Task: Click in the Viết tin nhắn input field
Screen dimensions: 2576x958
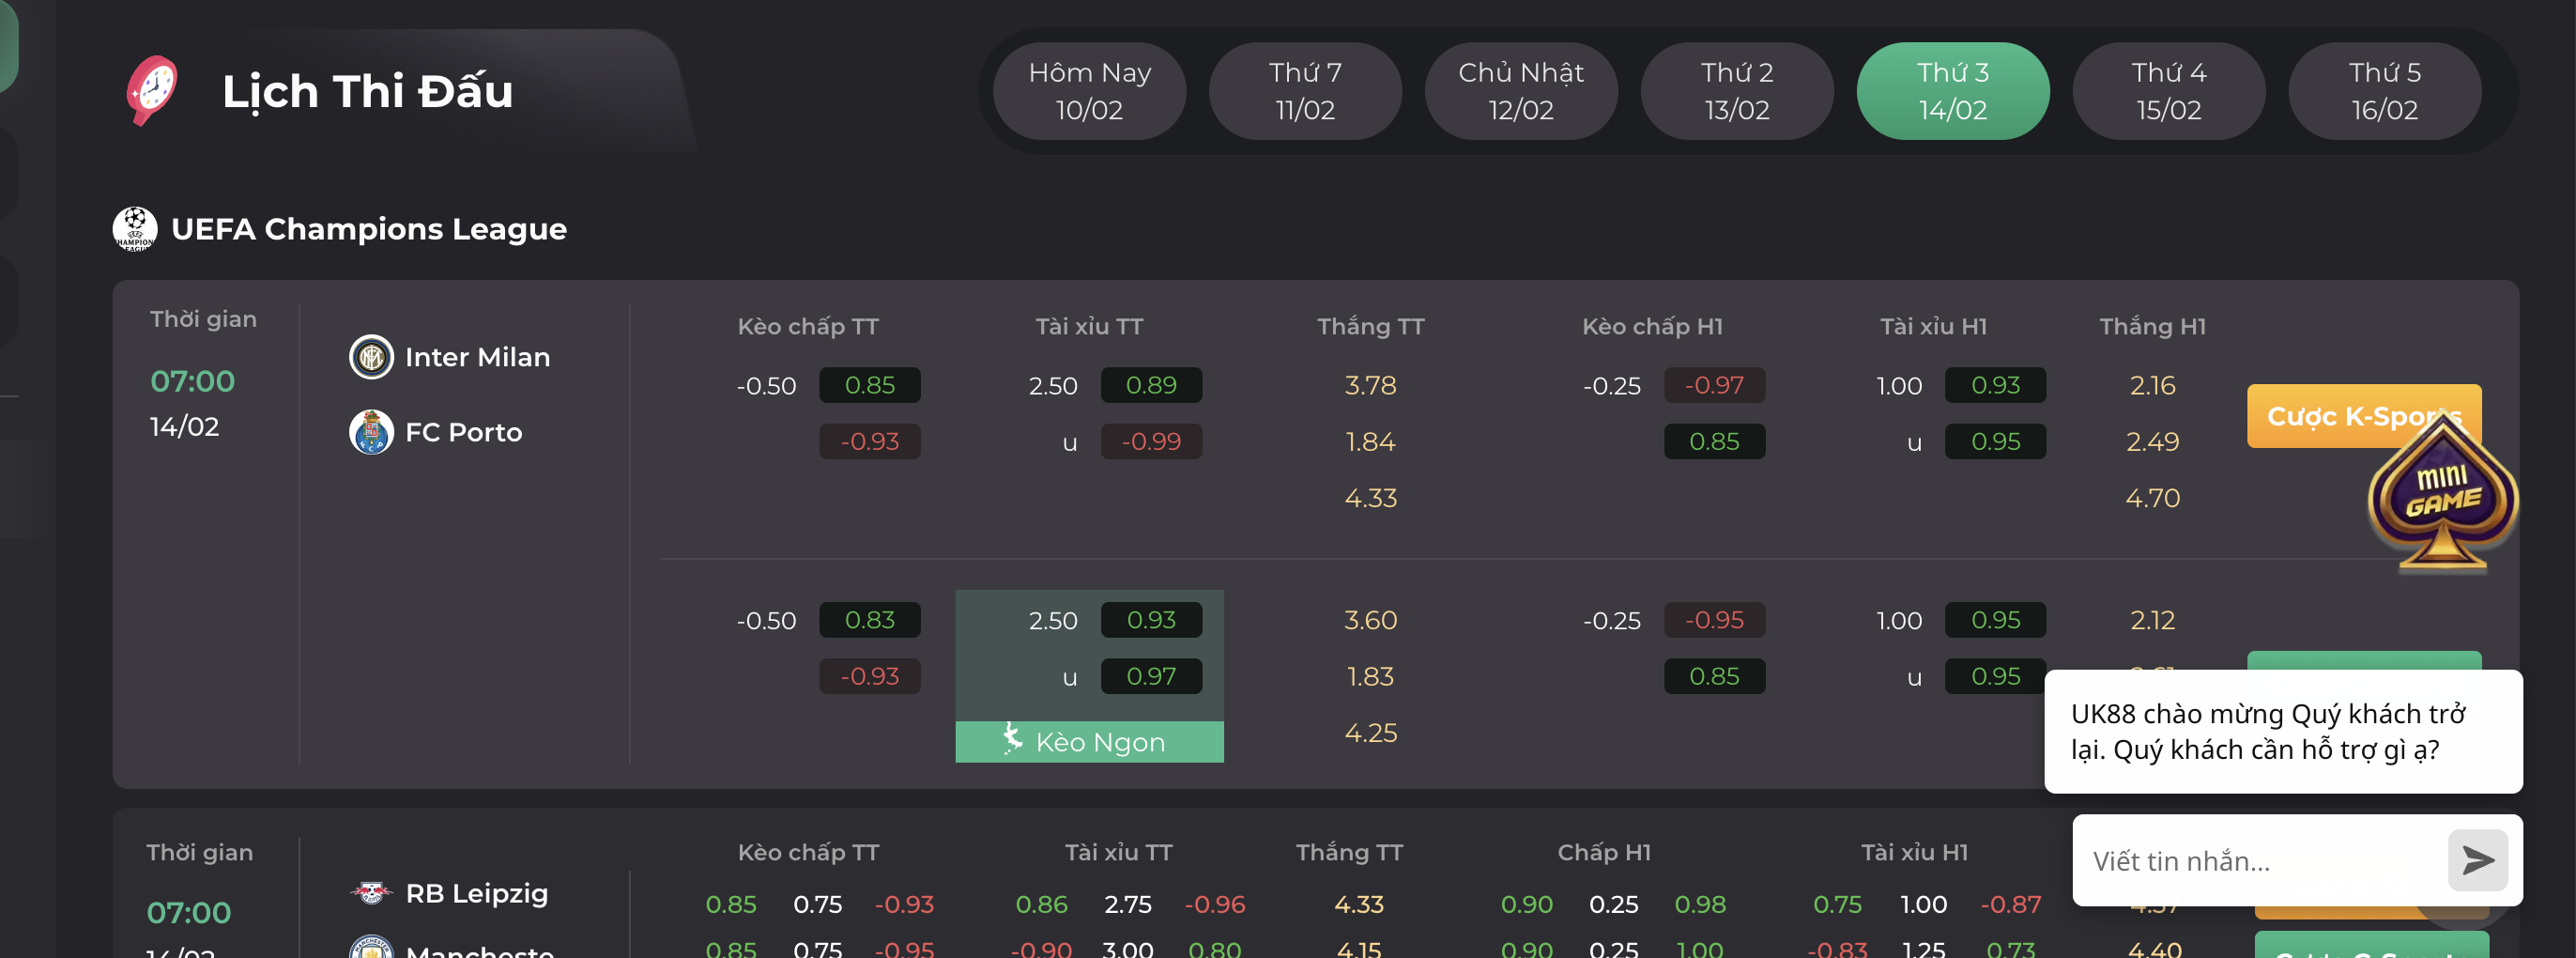Action: pyautogui.click(x=2260, y=860)
